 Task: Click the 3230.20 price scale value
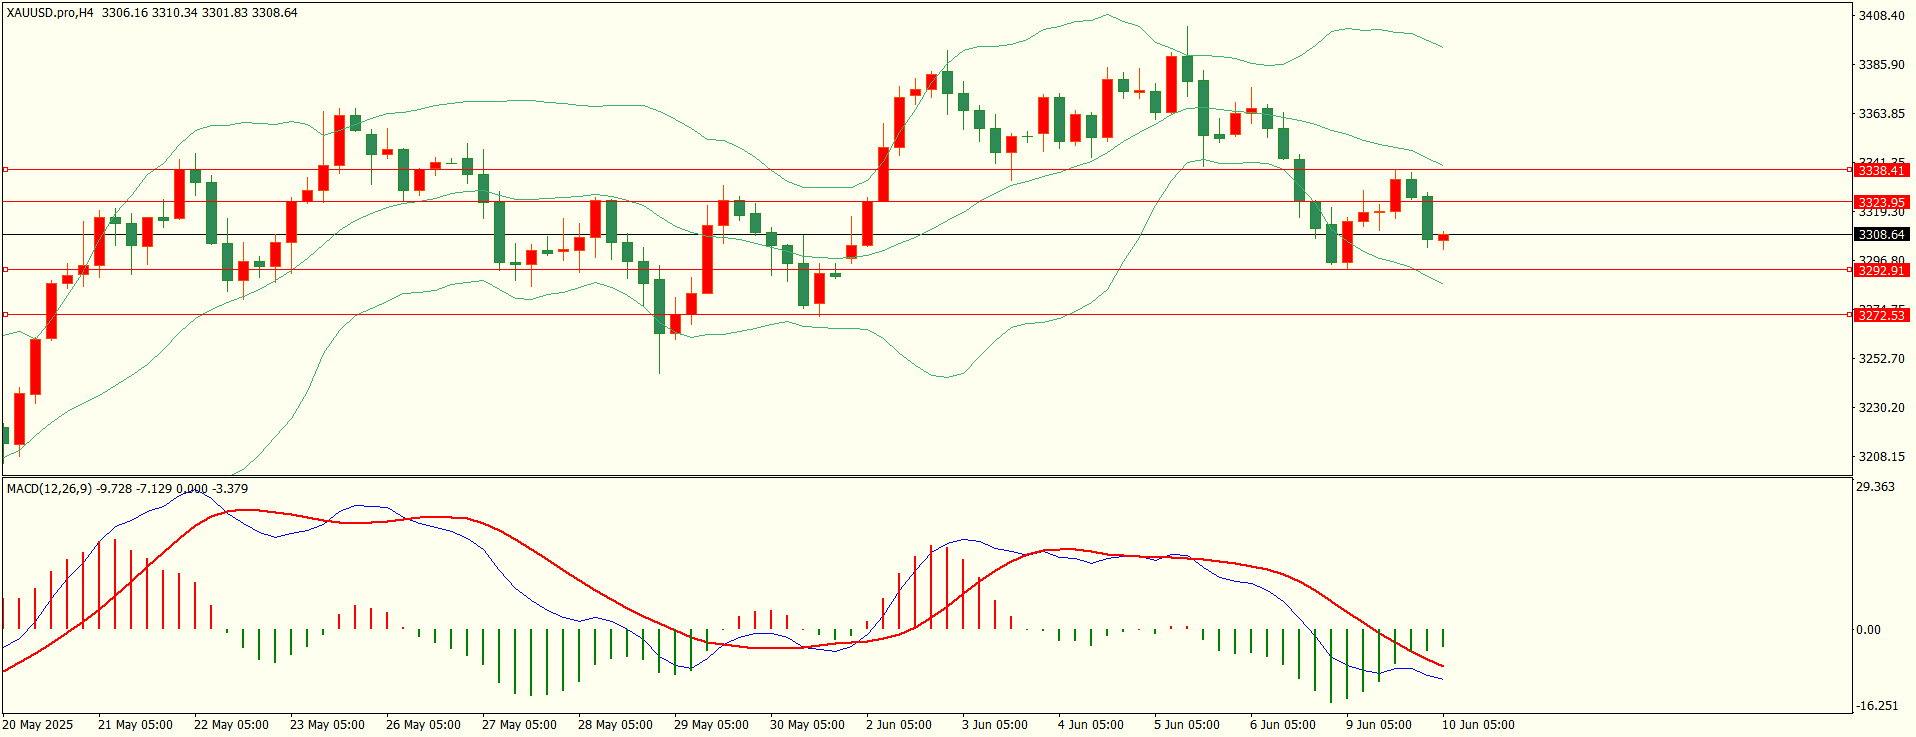point(1881,408)
